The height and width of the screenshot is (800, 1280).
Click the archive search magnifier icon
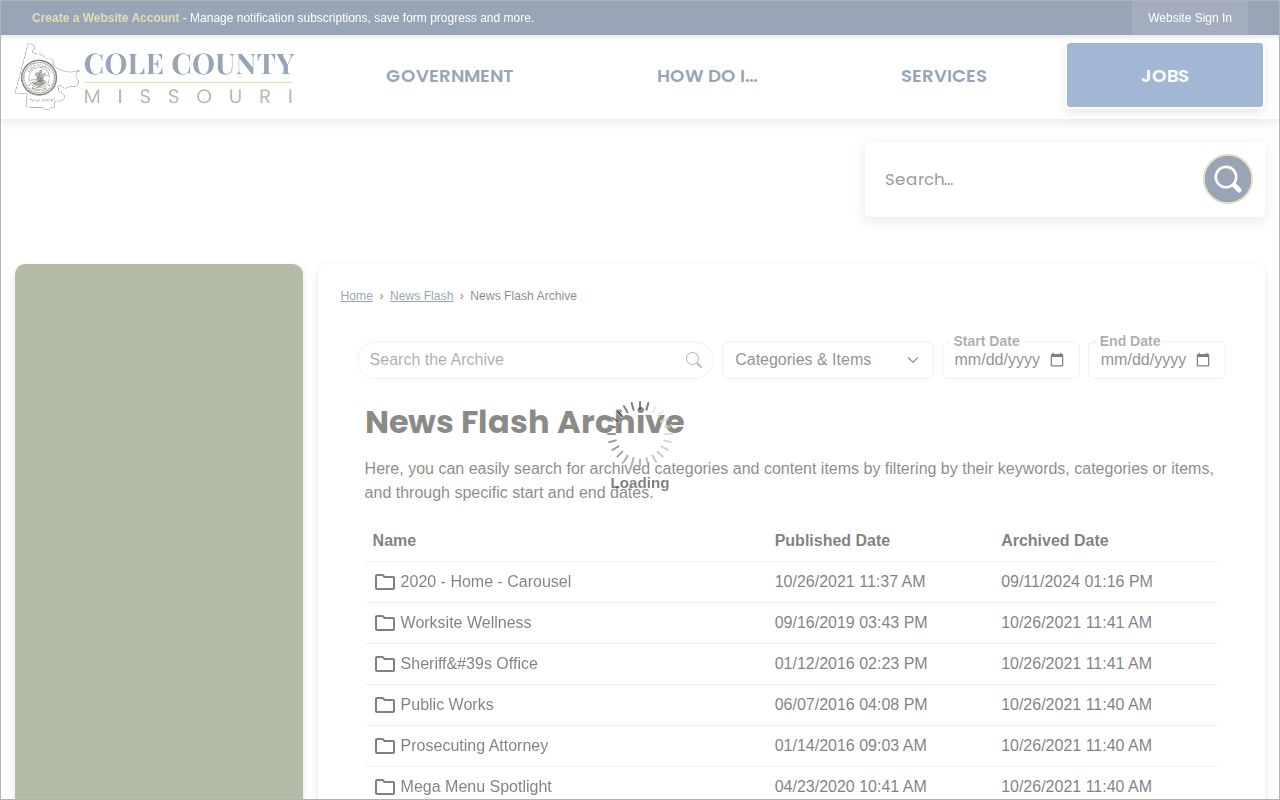click(x=694, y=360)
